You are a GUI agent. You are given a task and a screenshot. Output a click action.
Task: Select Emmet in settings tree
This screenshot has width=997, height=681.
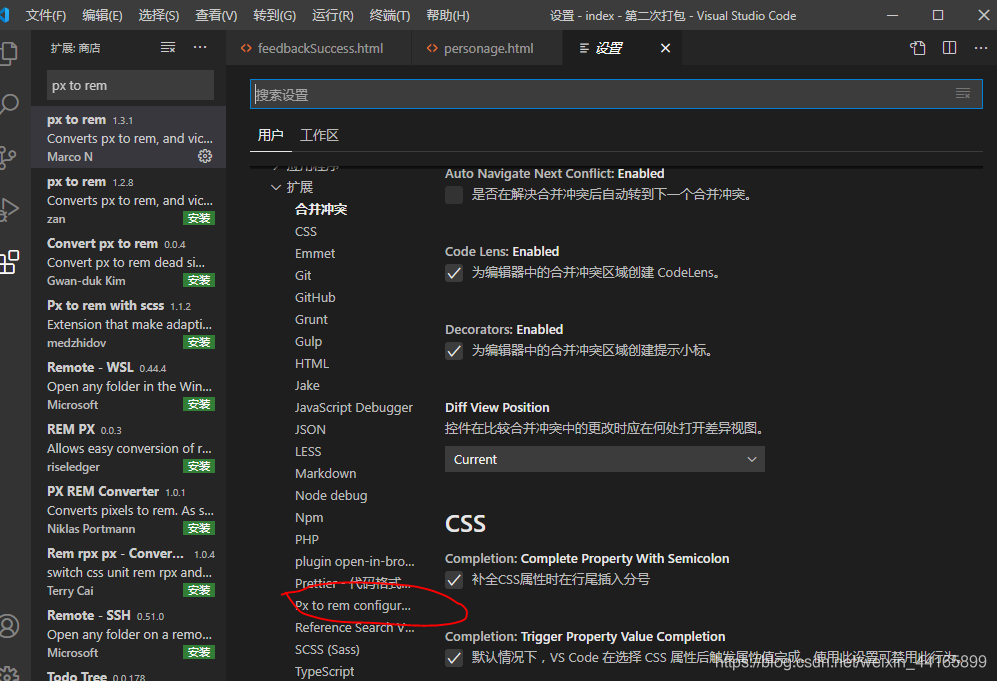point(315,254)
